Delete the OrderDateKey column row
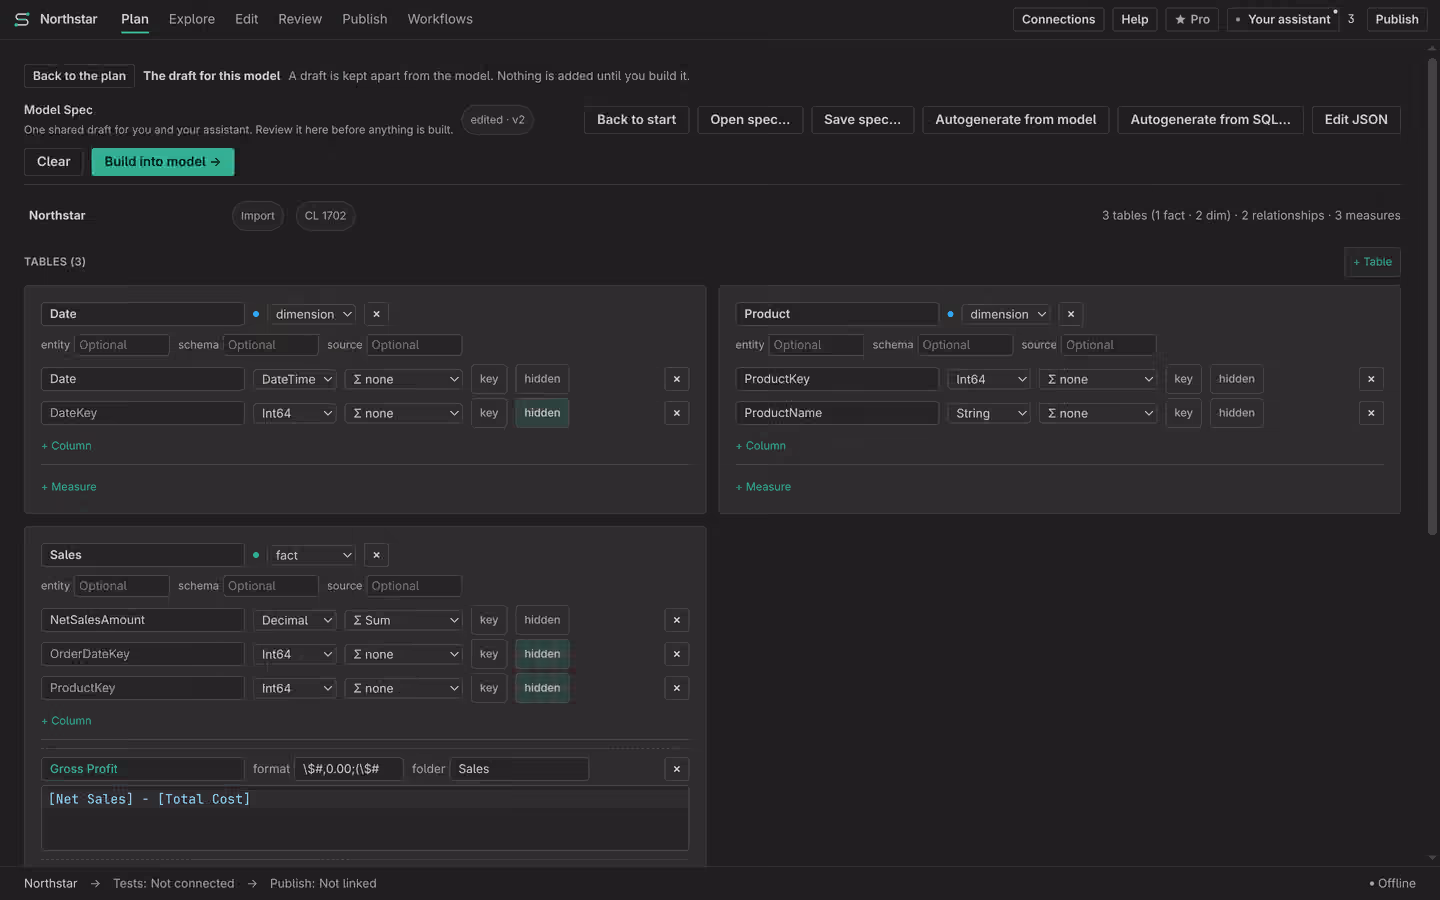Viewport: 1440px width, 900px height. (x=677, y=654)
